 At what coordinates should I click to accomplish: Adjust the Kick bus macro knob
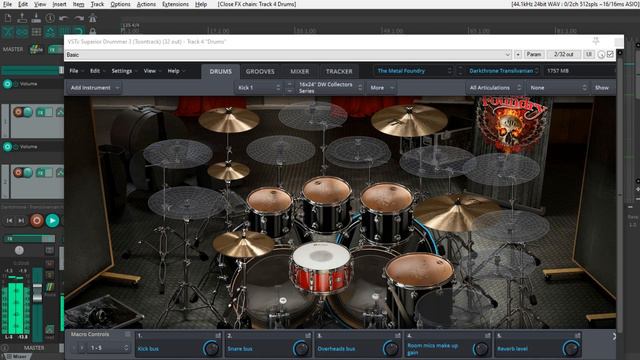pyautogui.click(x=211, y=348)
